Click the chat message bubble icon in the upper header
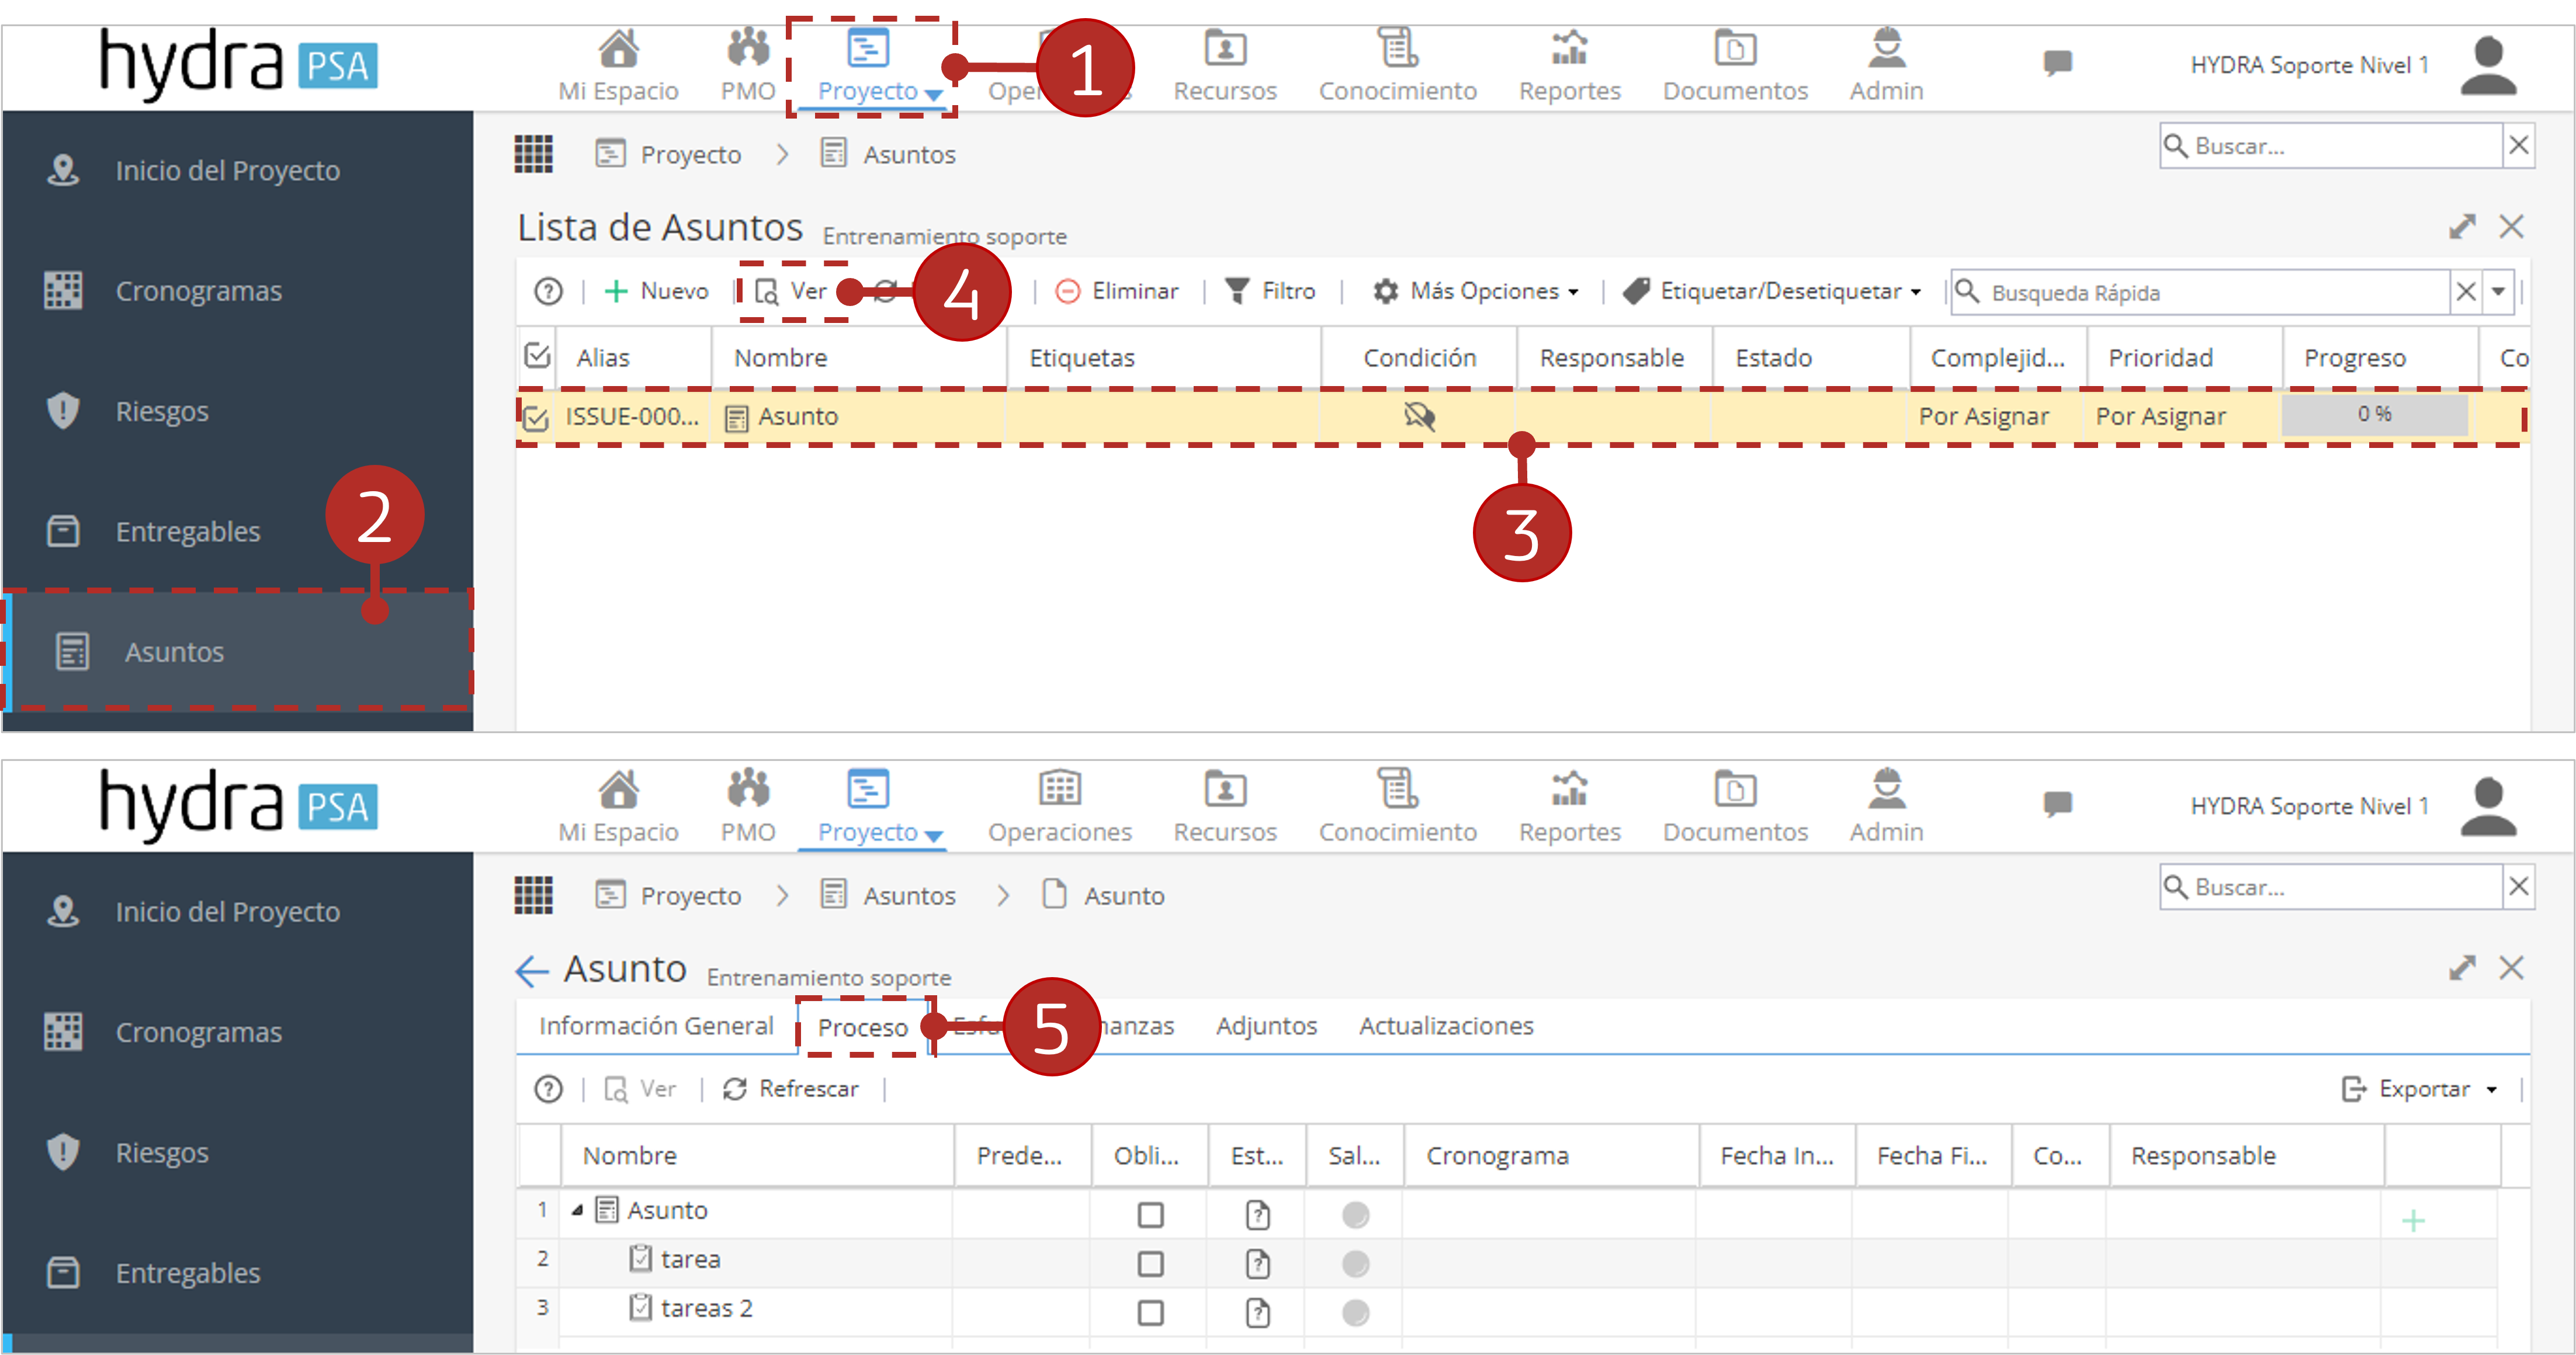 [x=2057, y=64]
